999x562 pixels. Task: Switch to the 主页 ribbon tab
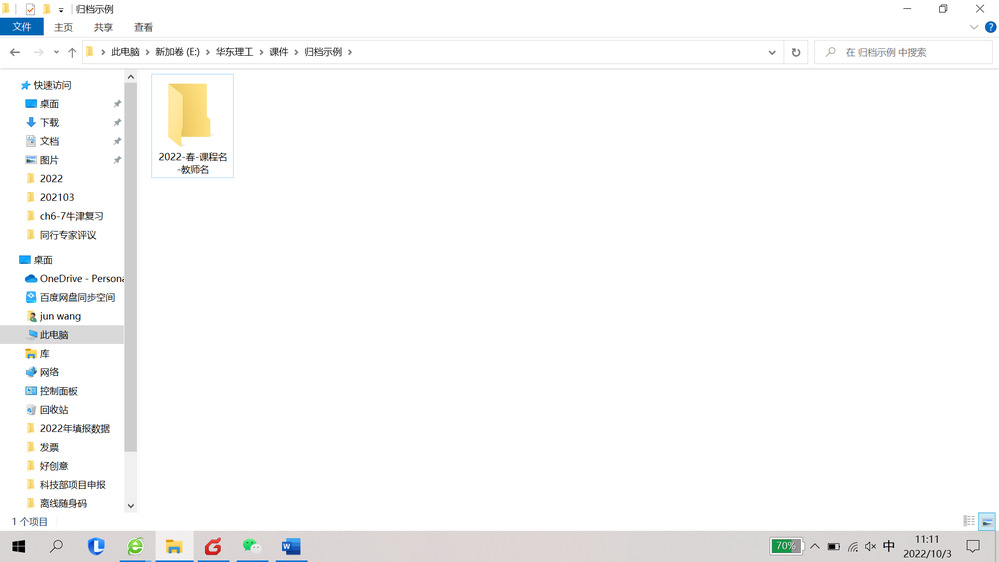(63, 27)
